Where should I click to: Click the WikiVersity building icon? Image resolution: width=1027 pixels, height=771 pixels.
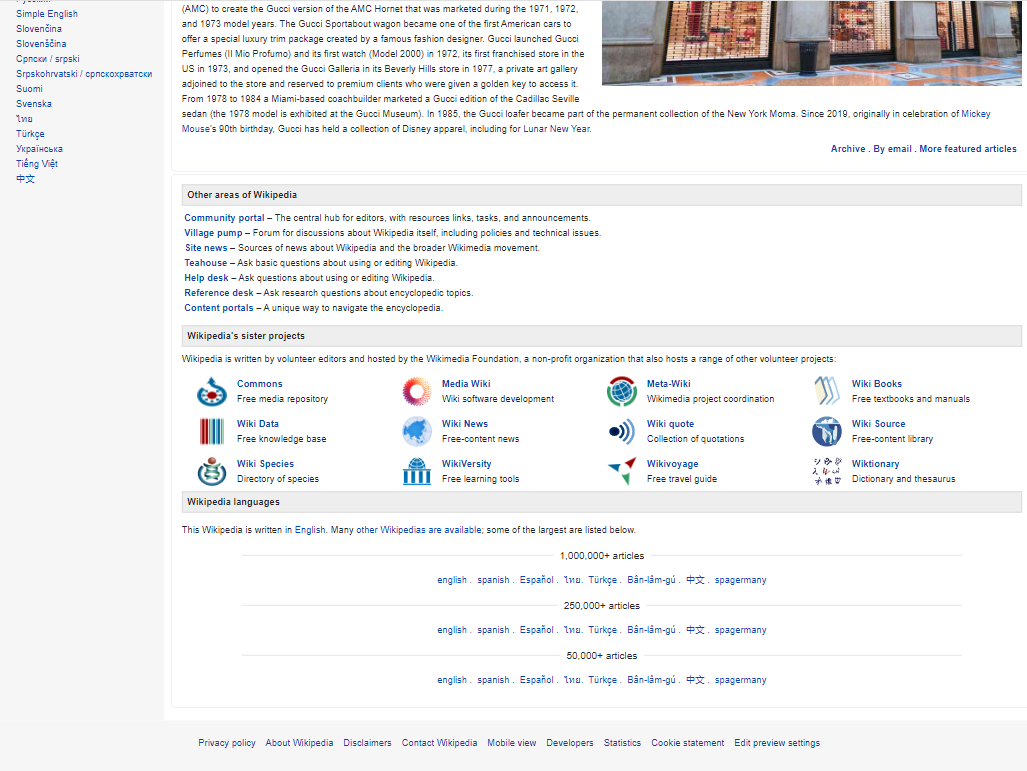point(417,472)
